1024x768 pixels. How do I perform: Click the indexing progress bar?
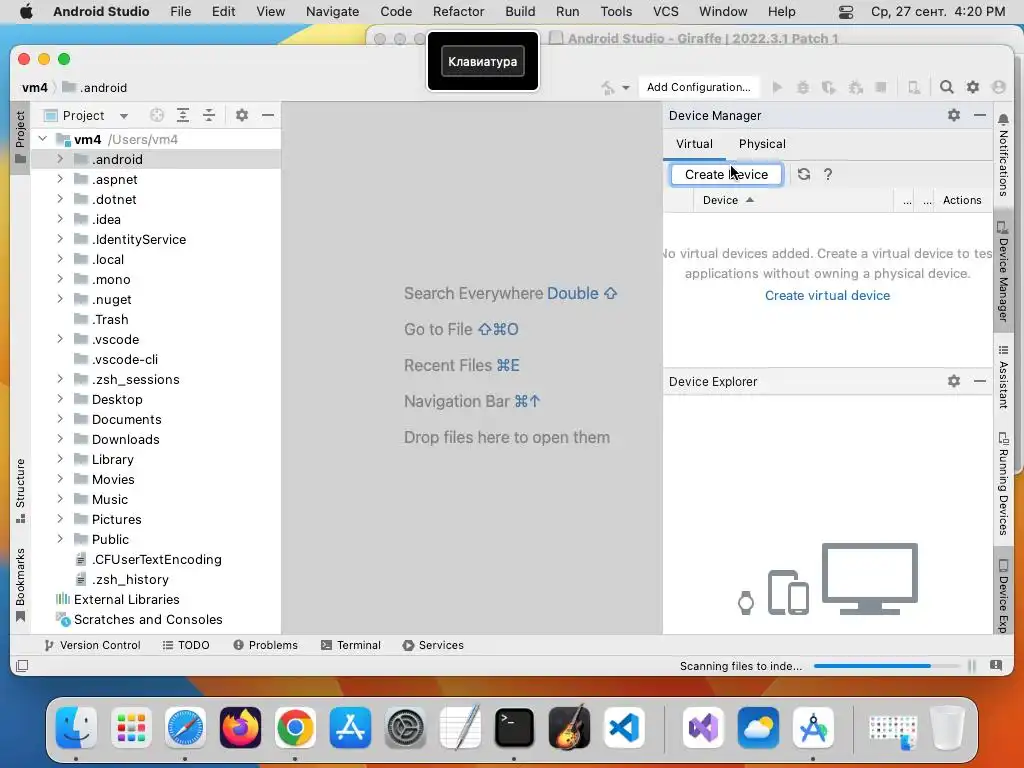pos(886,666)
